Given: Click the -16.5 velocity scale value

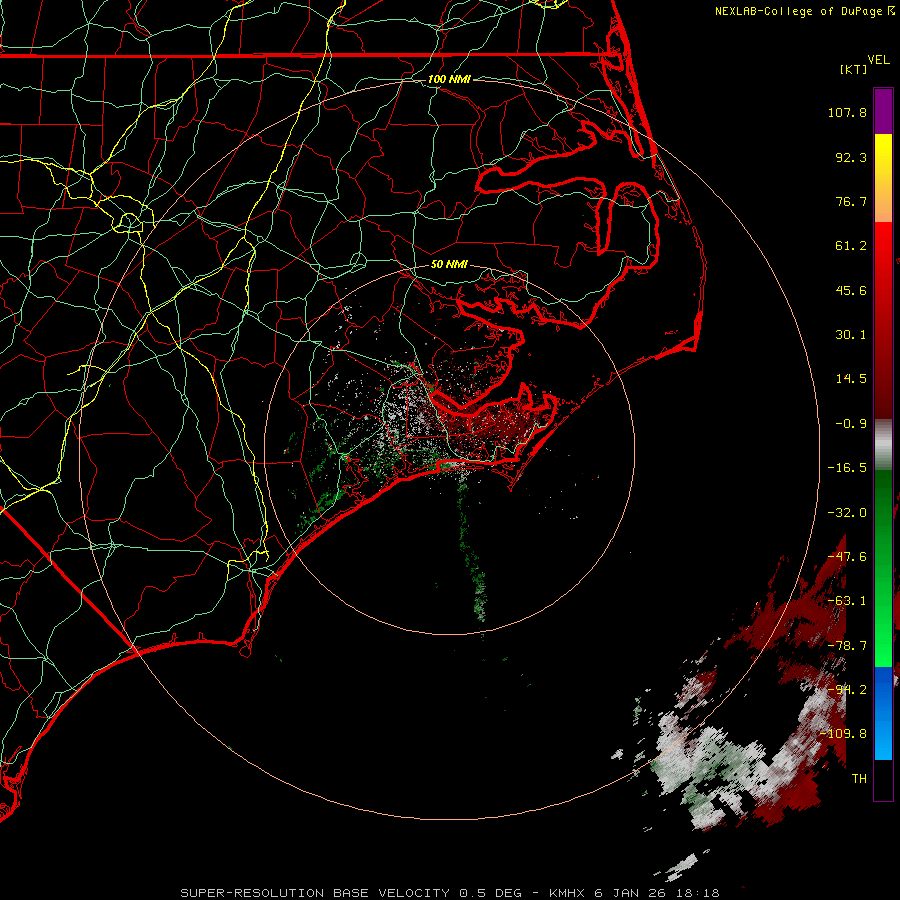Looking at the screenshot, I should tap(847, 468).
